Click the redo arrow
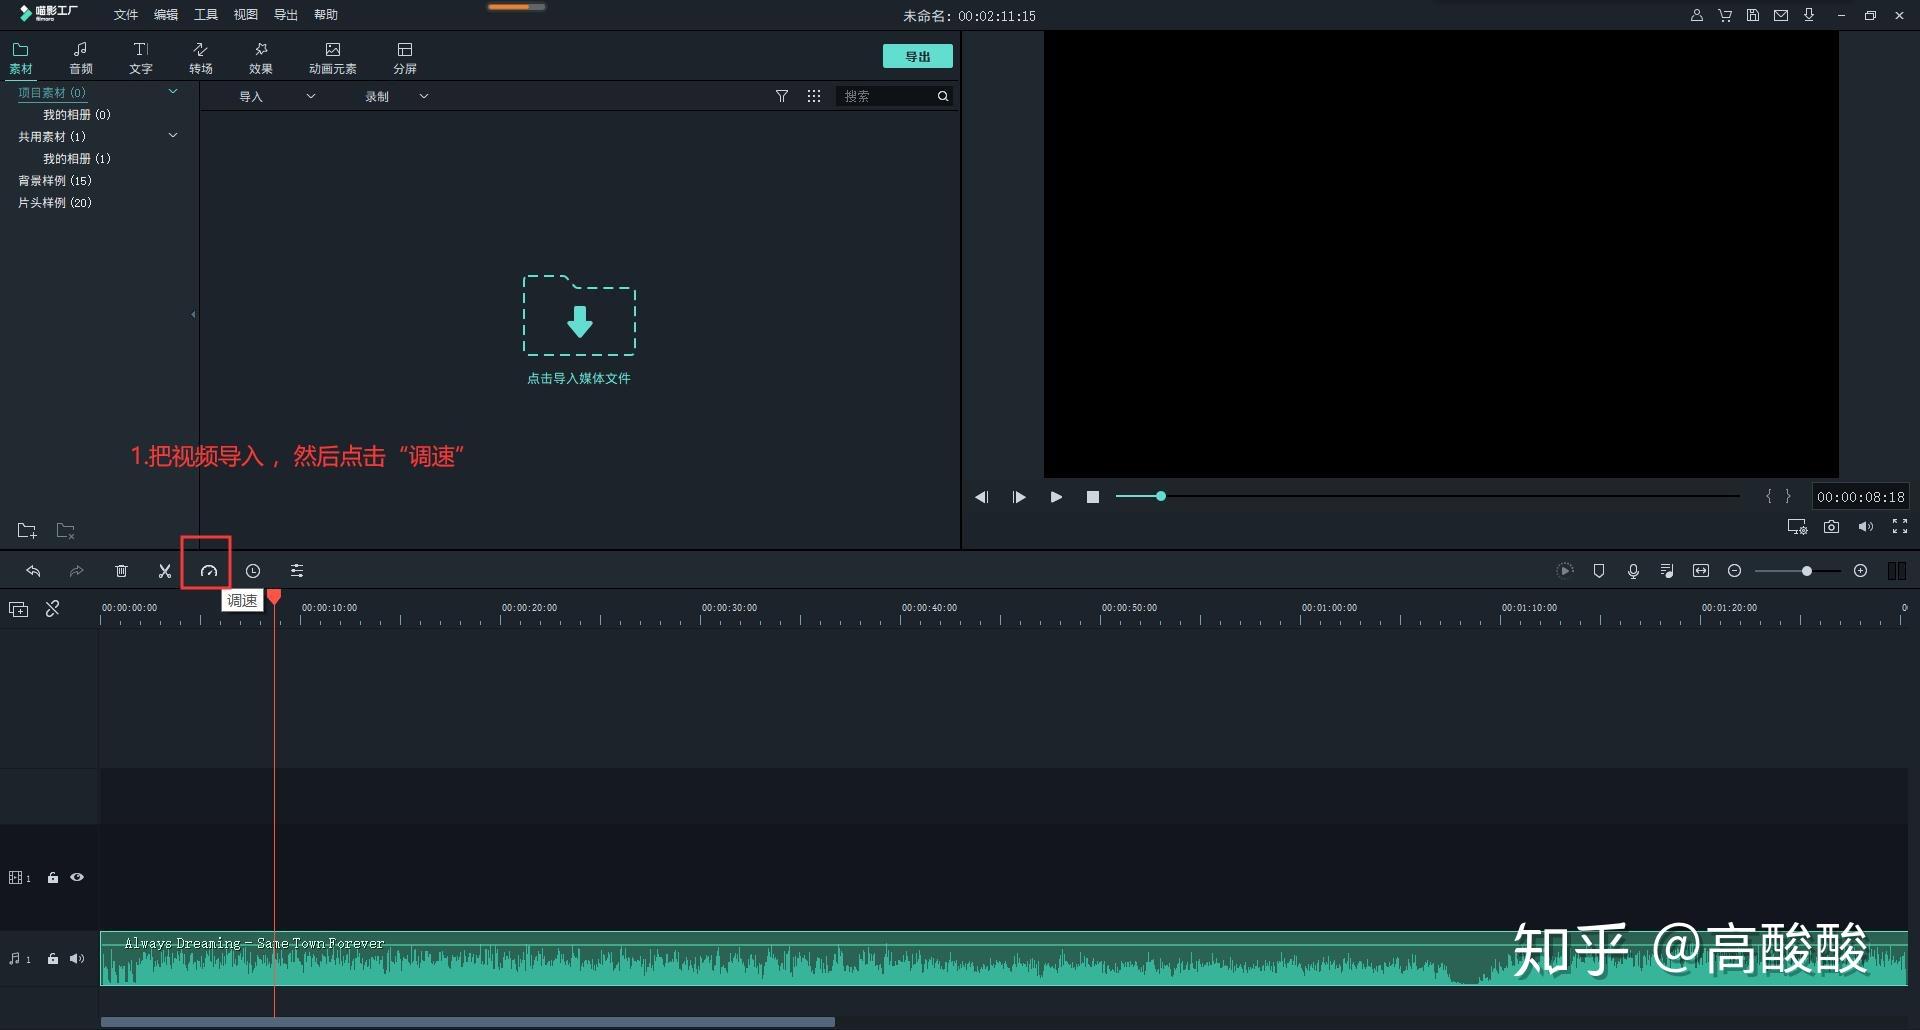1920x1030 pixels. click(77, 571)
